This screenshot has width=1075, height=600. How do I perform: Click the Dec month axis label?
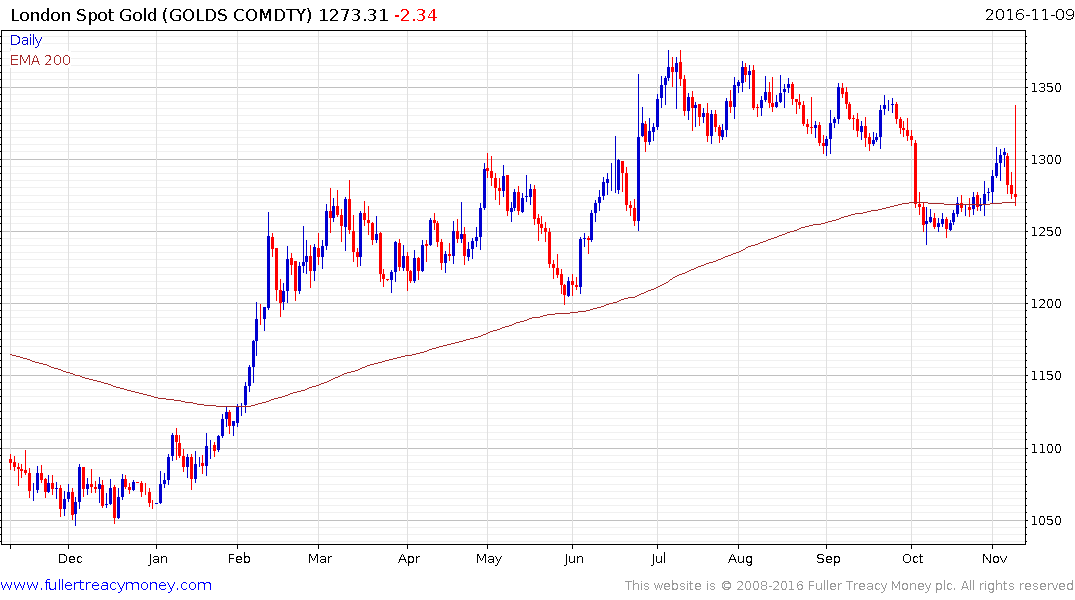coord(70,559)
